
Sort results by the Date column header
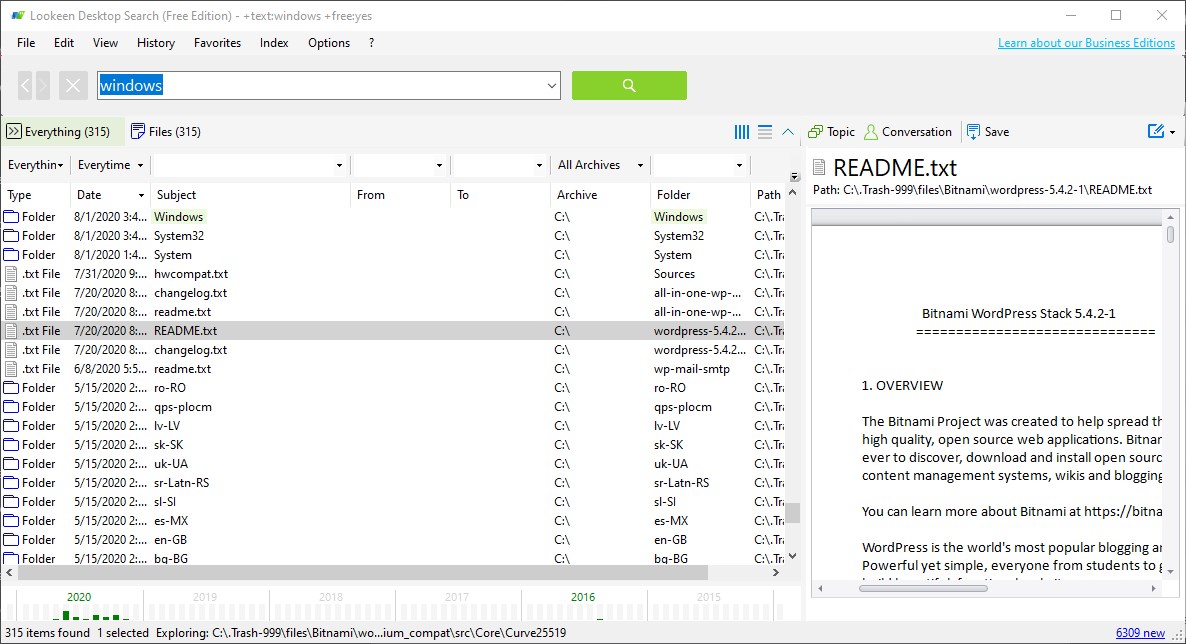110,194
